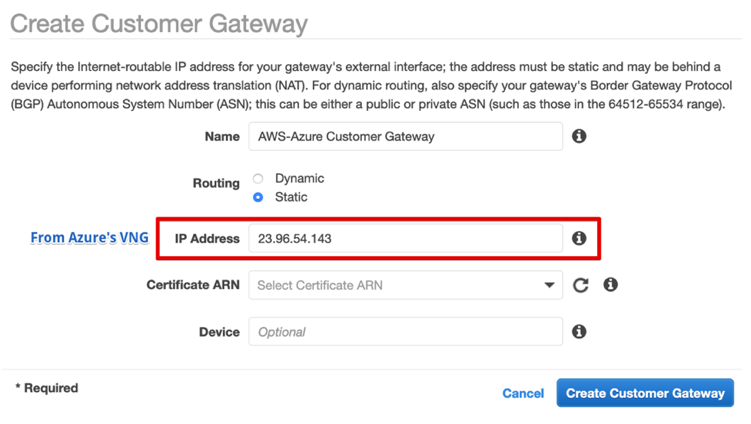The height and width of the screenshot is (424, 751).
Task: Cancel the customer gateway creation
Action: pyautogui.click(x=523, y=393)
